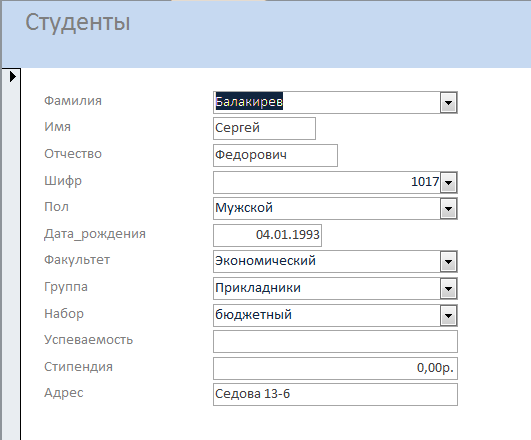Open the Пол dropdown arrow
531x440 pixels.
[x=448, y=208]
